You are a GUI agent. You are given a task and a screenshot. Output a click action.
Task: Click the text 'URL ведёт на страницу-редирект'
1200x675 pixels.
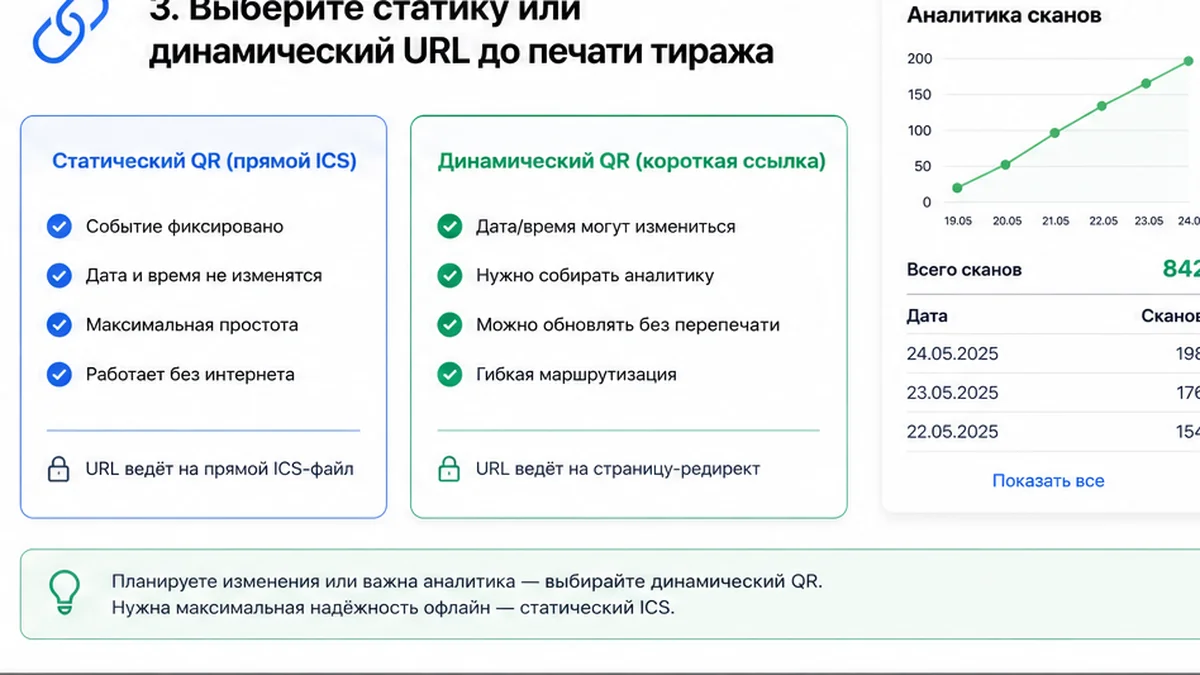click(618, 468)
